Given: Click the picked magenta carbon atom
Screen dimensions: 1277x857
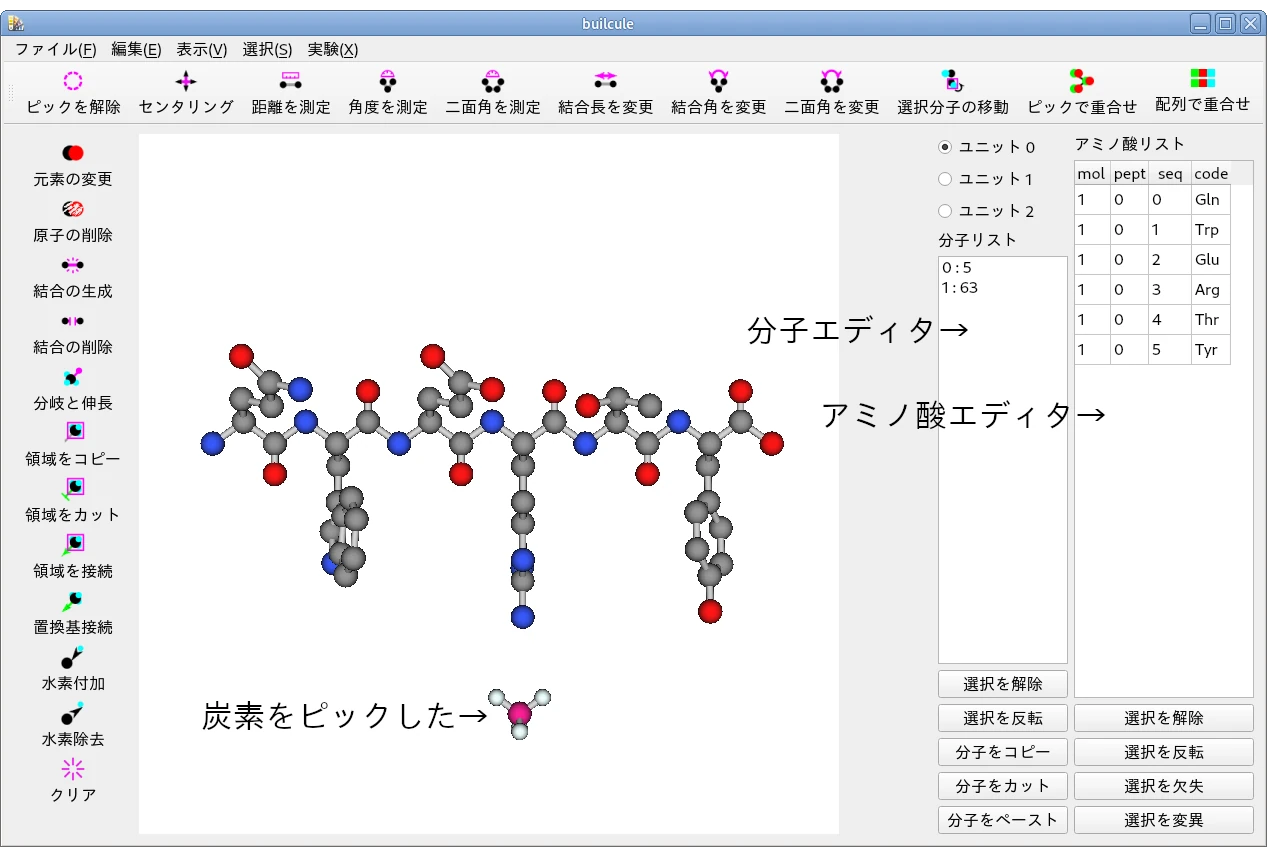Looking at the screenshot, I should (x=519, y=713).
